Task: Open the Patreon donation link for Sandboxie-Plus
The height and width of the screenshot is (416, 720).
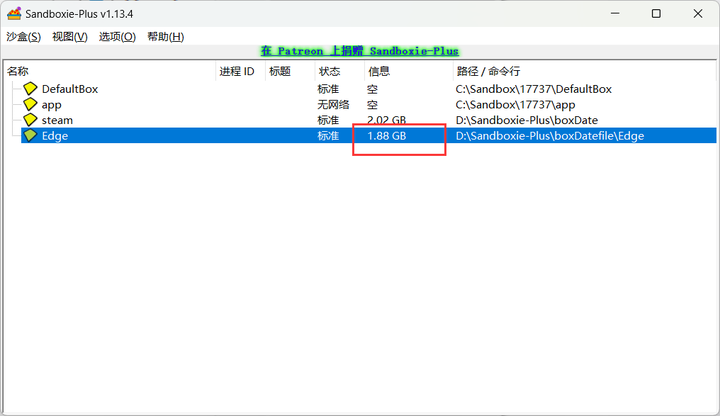Action: (x=360, y=51)
